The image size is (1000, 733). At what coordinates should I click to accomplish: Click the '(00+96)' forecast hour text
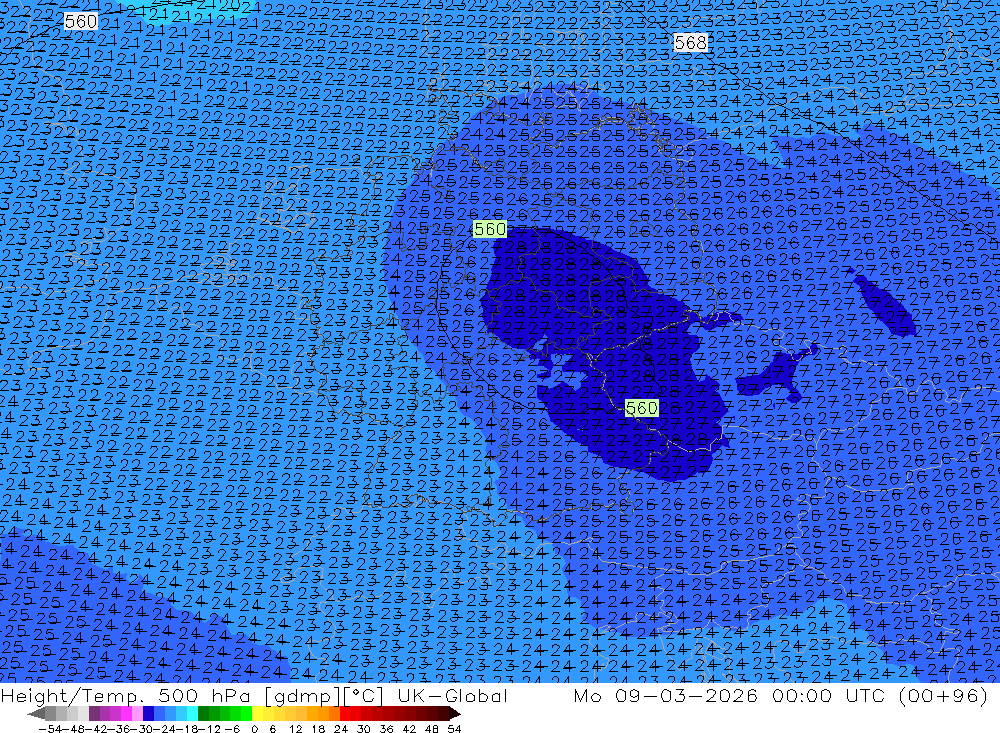pos(943,696)
